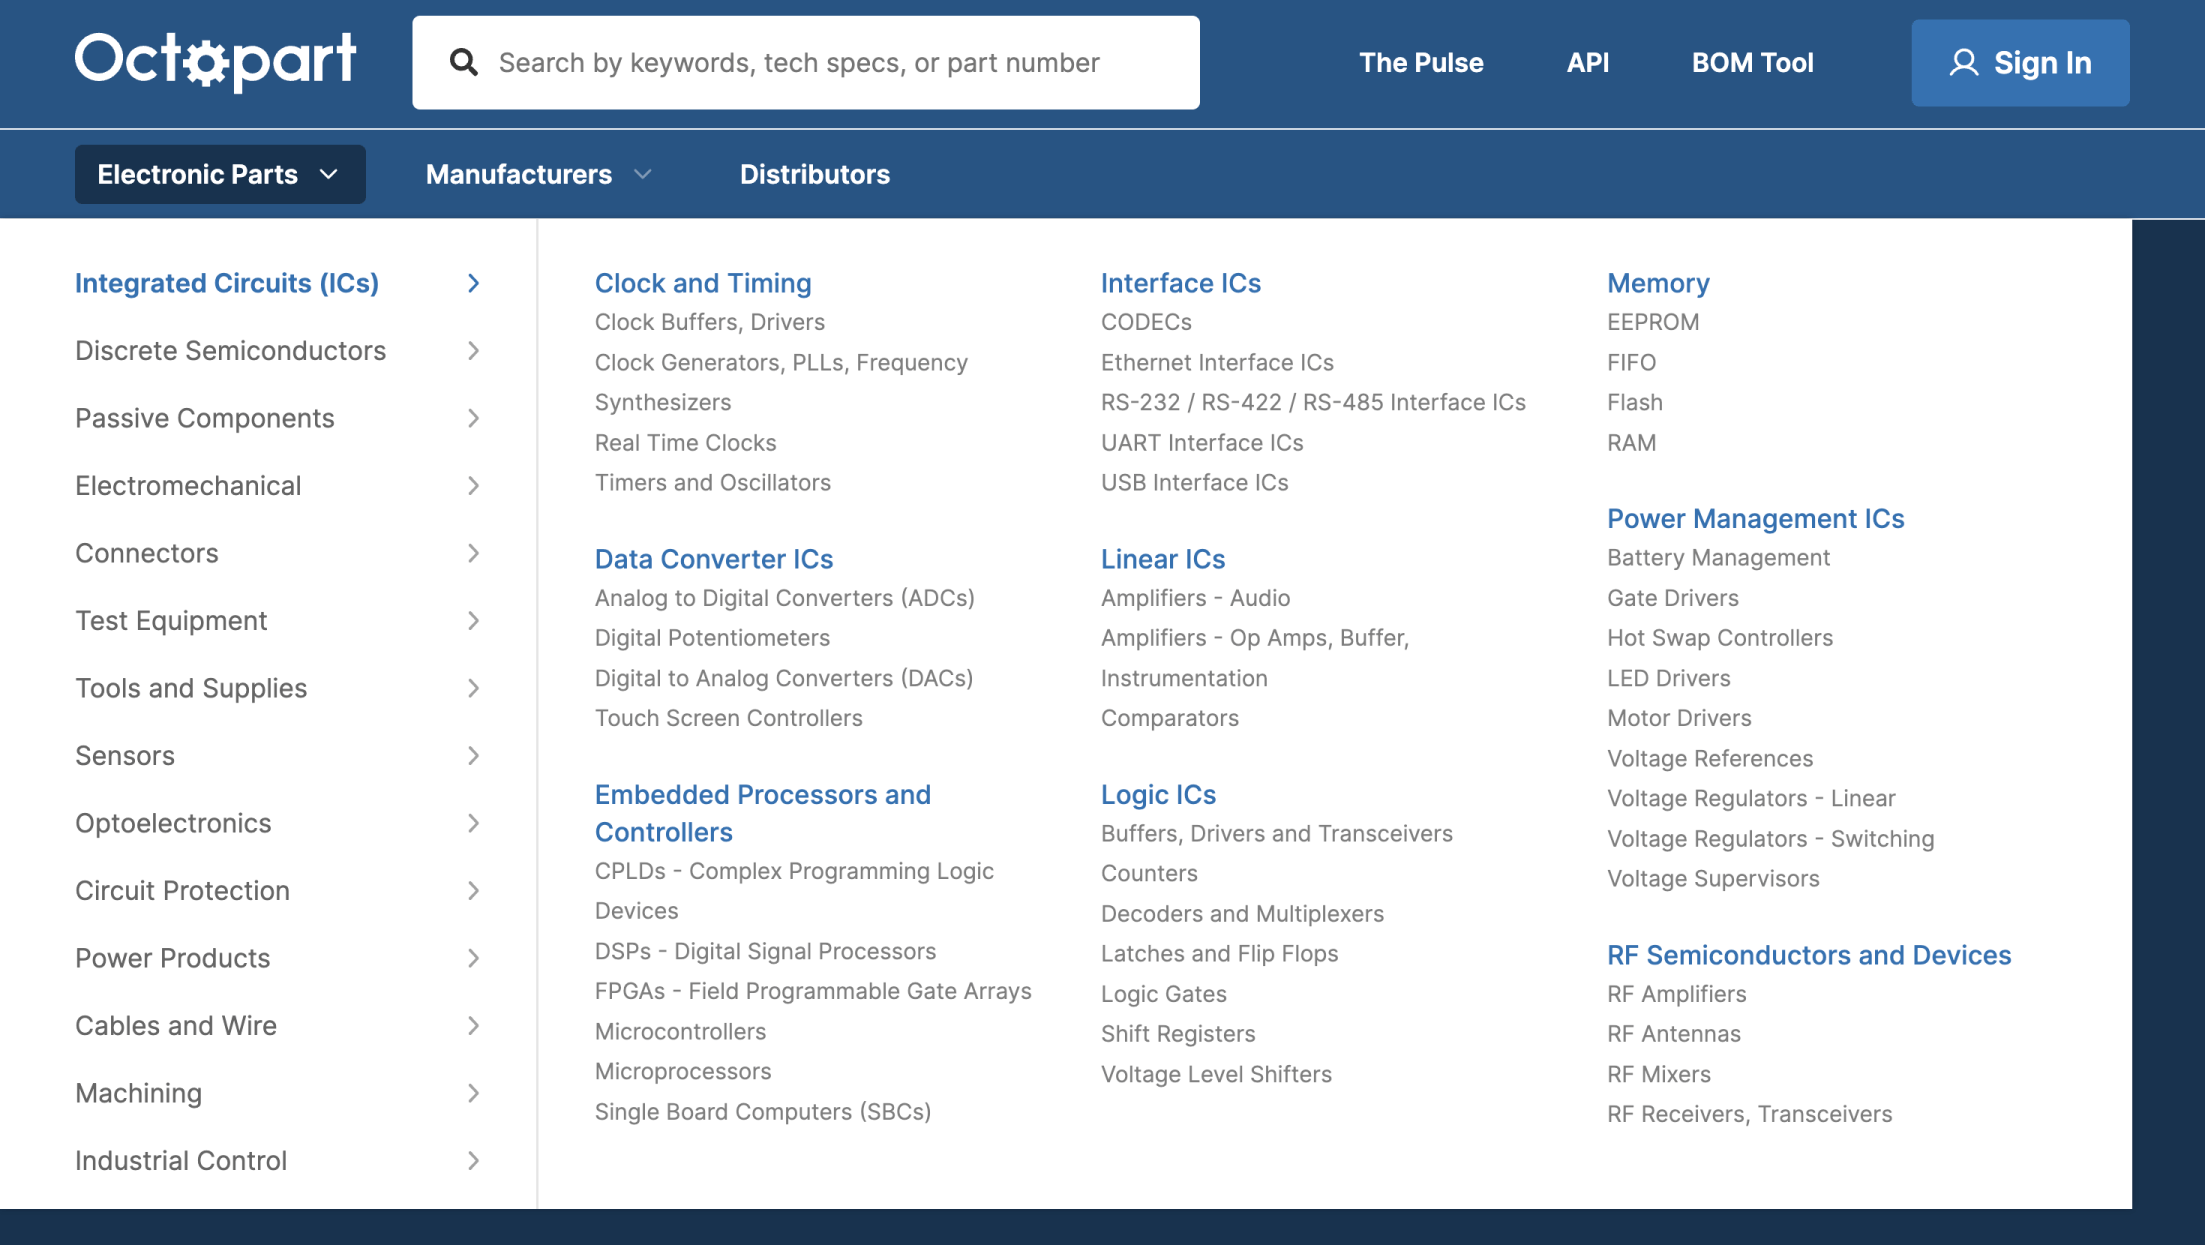Open the API link
Screen dimensions: 2205x1245
[1588, 62]
